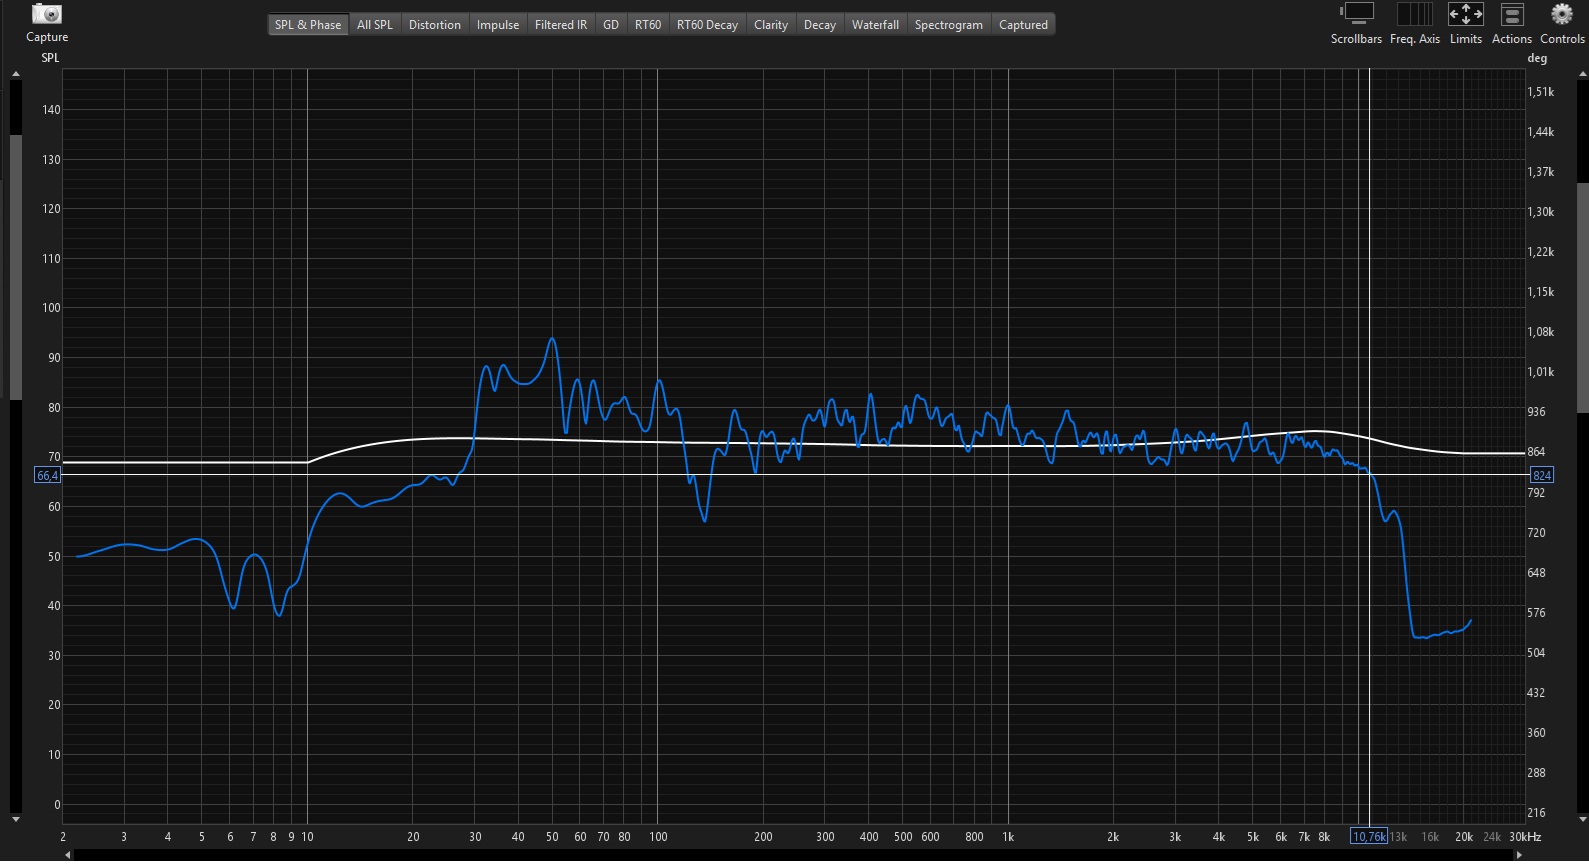Toggle the Scrollbars icon
This screenshot has height=864, width=1589.
pyautogui.click(x=1357, y=14)
